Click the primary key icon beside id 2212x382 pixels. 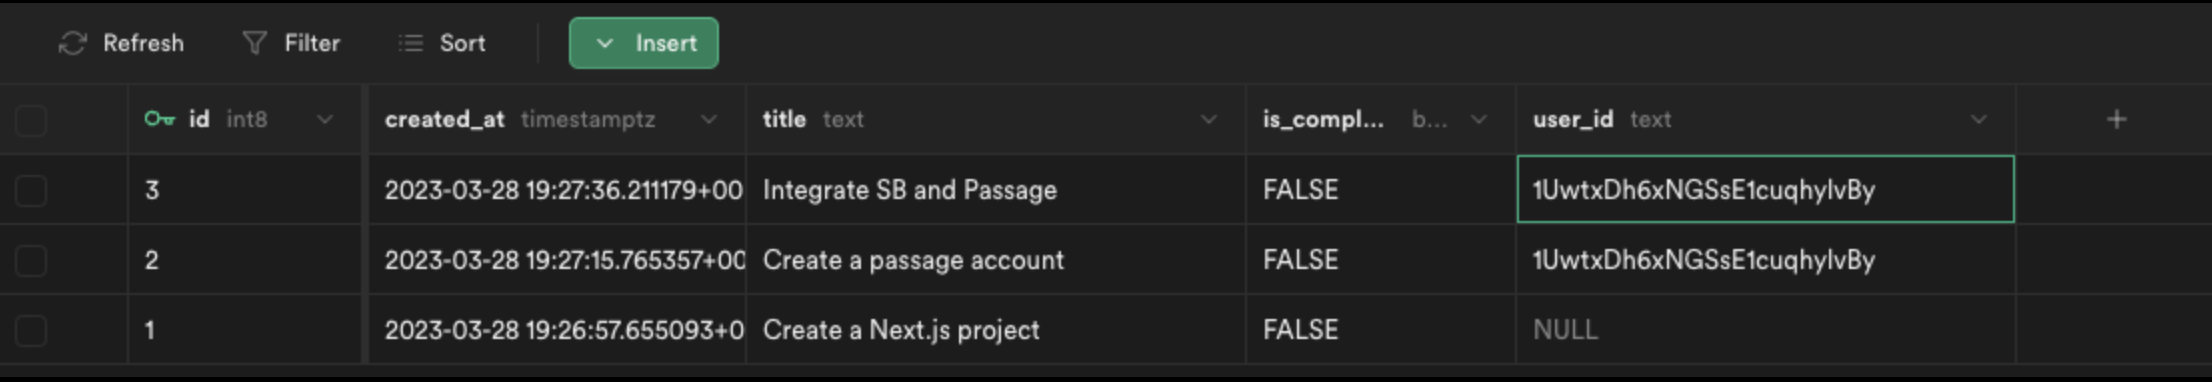coord(159,119)
